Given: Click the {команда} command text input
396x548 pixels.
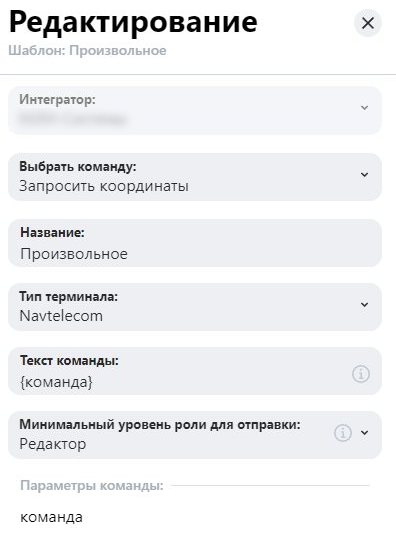Looking at the screenshot, I should point(195,371).
